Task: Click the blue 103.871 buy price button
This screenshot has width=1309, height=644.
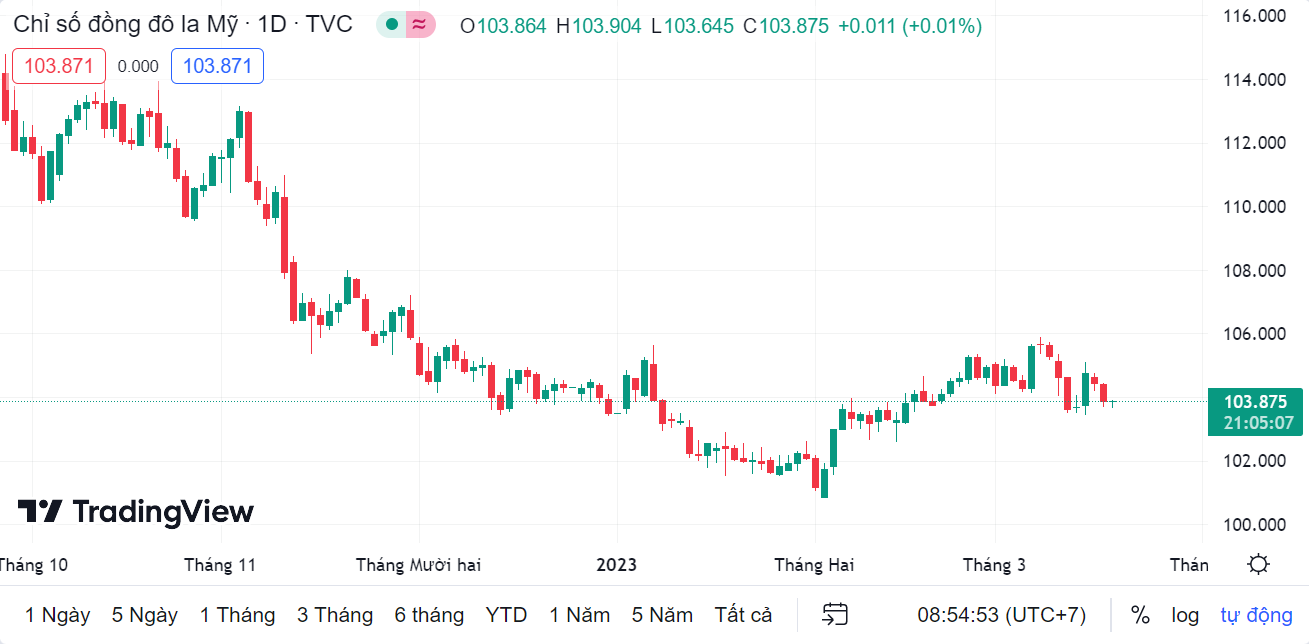Action: [217, 66]
